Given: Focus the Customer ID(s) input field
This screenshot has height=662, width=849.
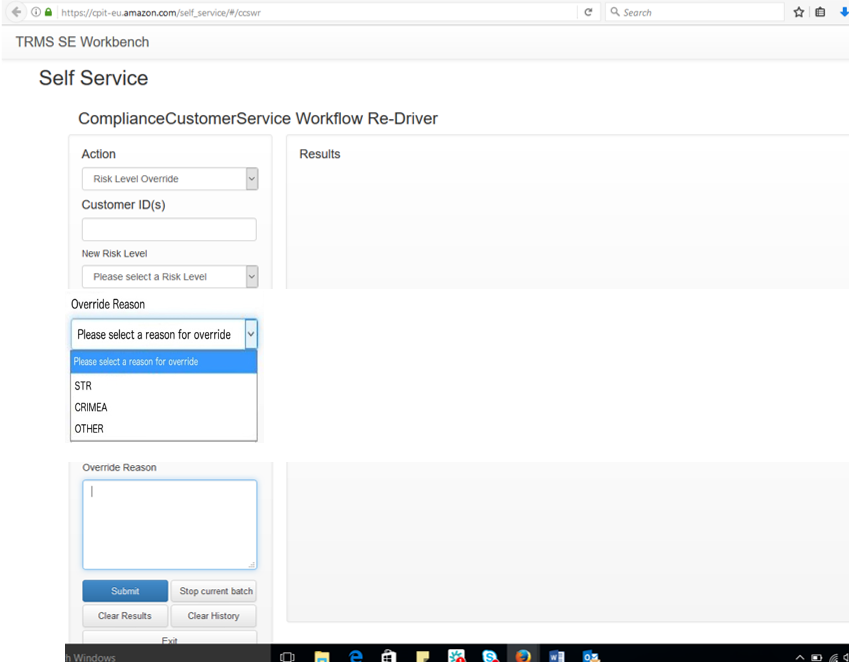Looking at the screenshot, I should [169, 230].
